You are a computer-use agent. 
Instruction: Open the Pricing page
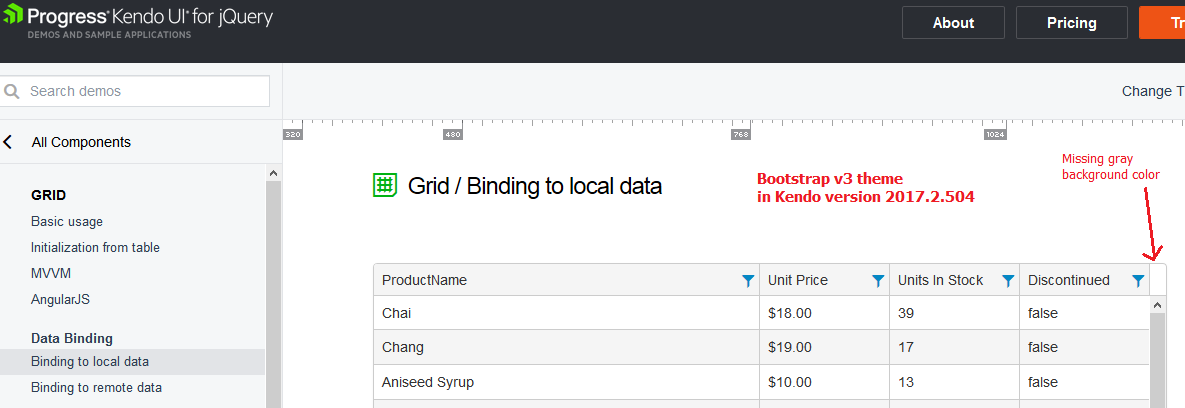pos(1071,23)
